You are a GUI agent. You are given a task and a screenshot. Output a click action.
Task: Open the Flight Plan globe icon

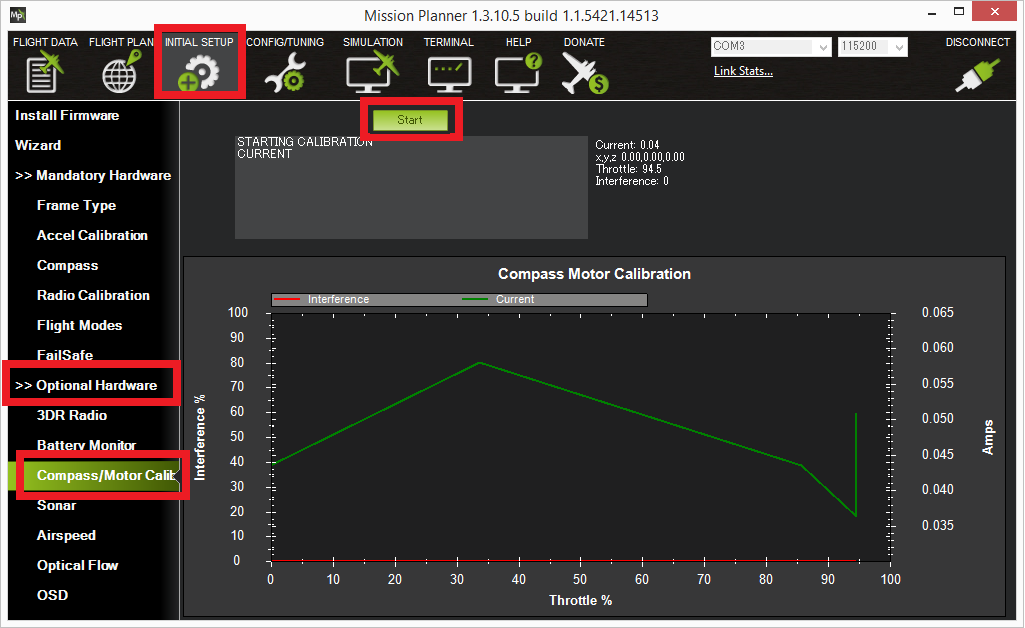coord(120,74)
